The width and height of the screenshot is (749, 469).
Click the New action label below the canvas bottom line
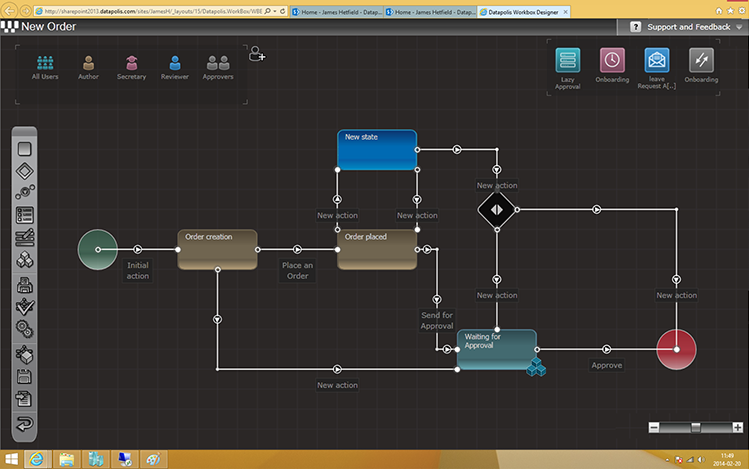(337, 385)
